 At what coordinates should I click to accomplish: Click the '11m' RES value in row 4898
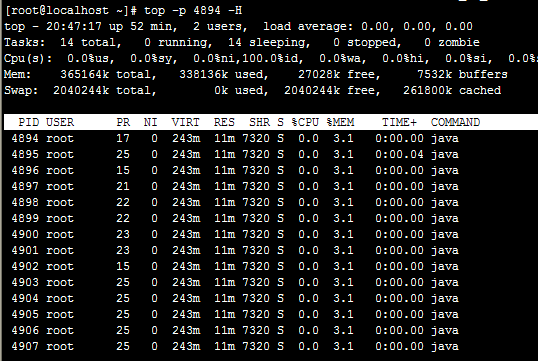224,202
